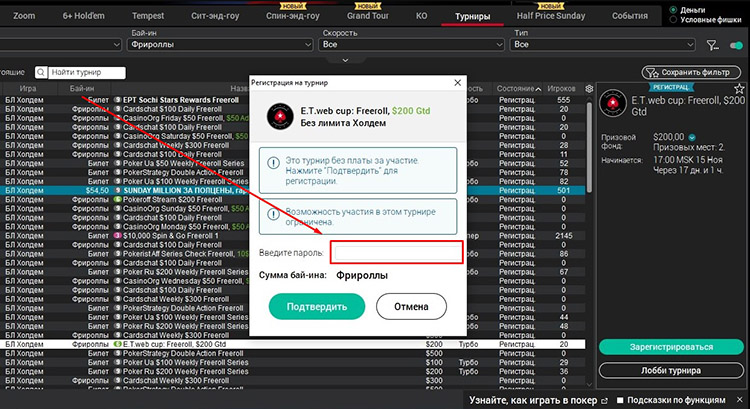The image size is (750, 409).
Task: Select CasinoOrg Sunday $50 Freeroll row
Action: point(292,209)
